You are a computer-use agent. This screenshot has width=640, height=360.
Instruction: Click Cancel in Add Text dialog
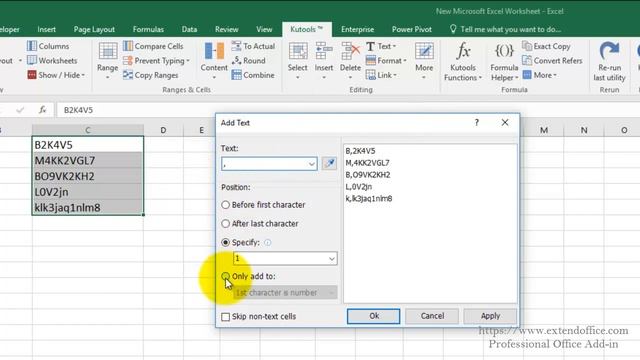(x=432, y=316)
